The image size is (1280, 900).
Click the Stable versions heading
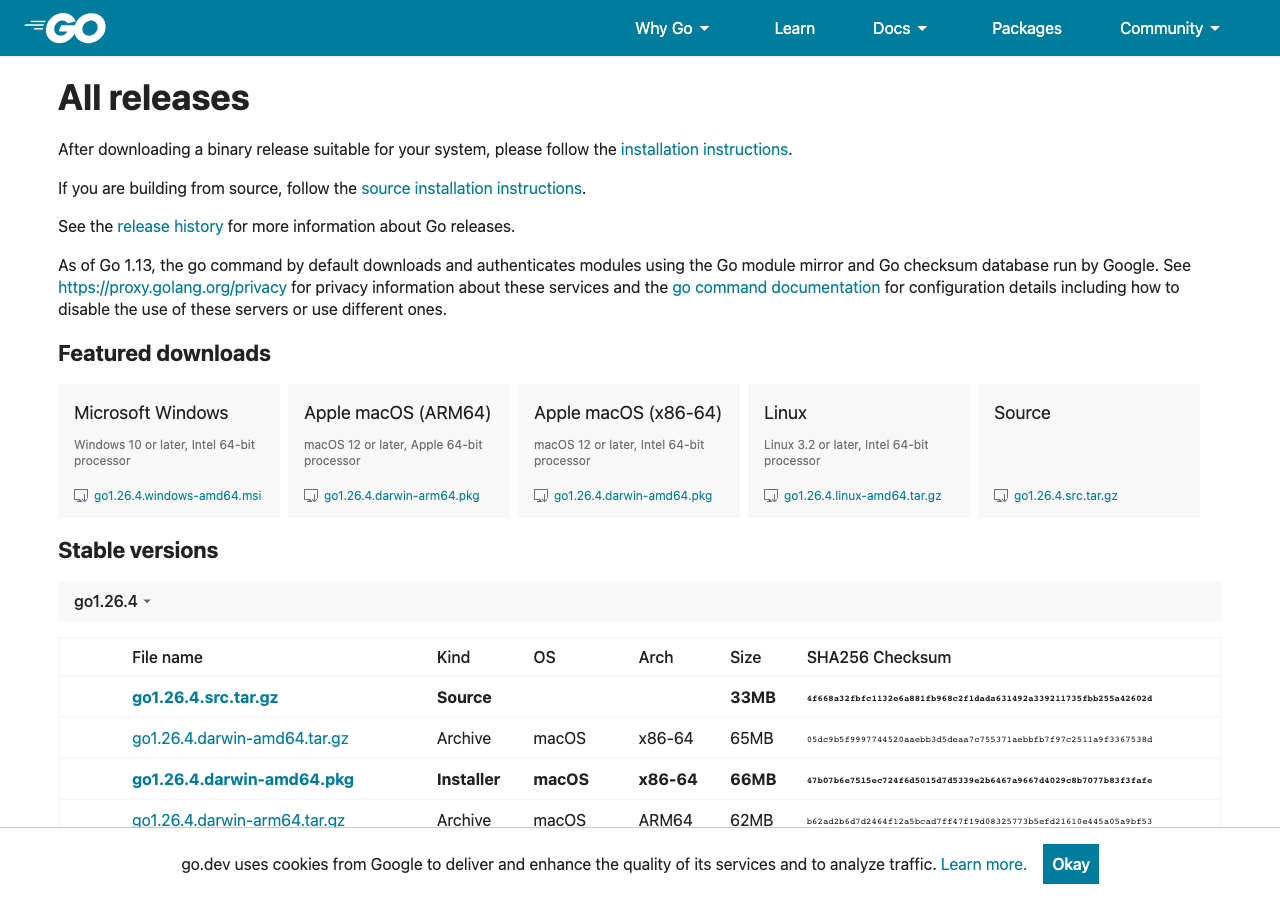coord(138,550)
